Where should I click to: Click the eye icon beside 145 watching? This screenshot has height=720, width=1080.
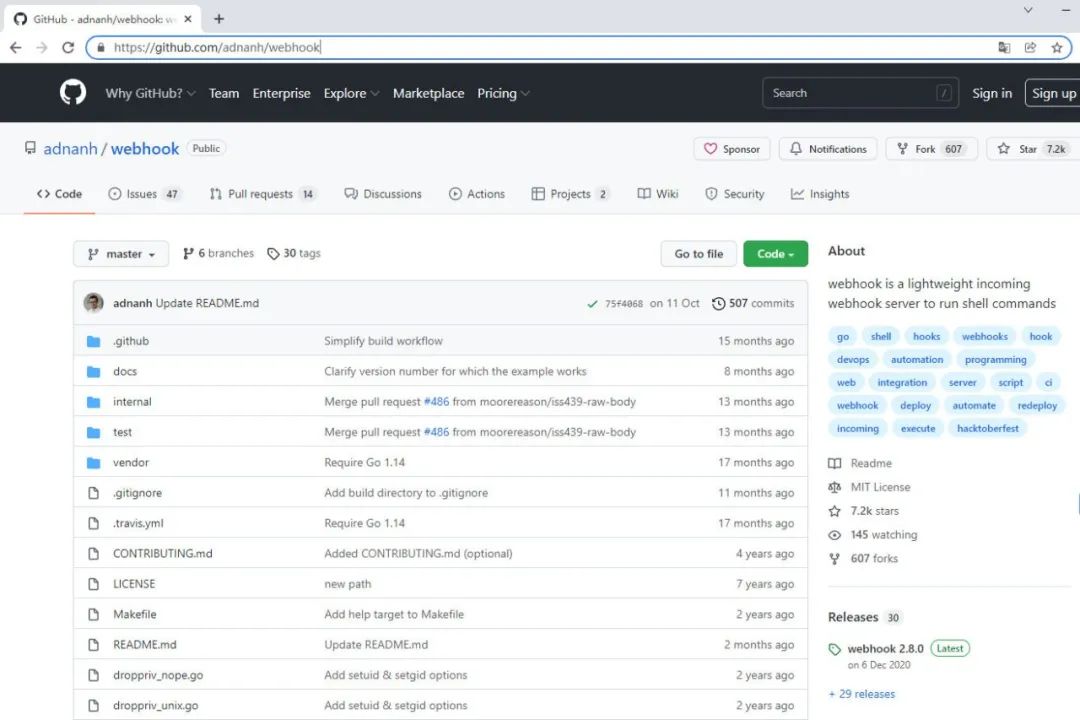pos(835,535)
